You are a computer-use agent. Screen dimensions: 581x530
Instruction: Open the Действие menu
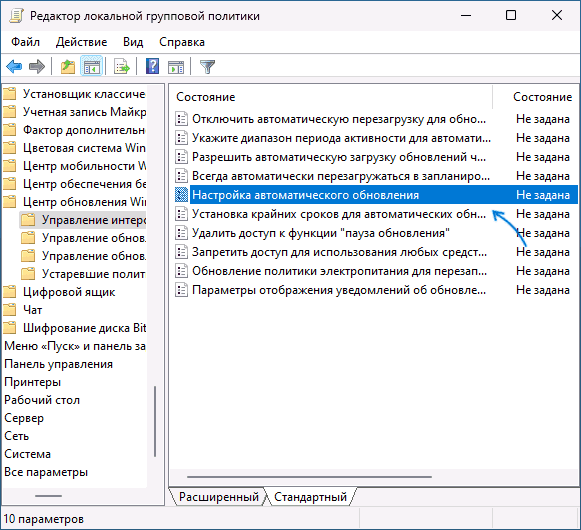[82, 42]
